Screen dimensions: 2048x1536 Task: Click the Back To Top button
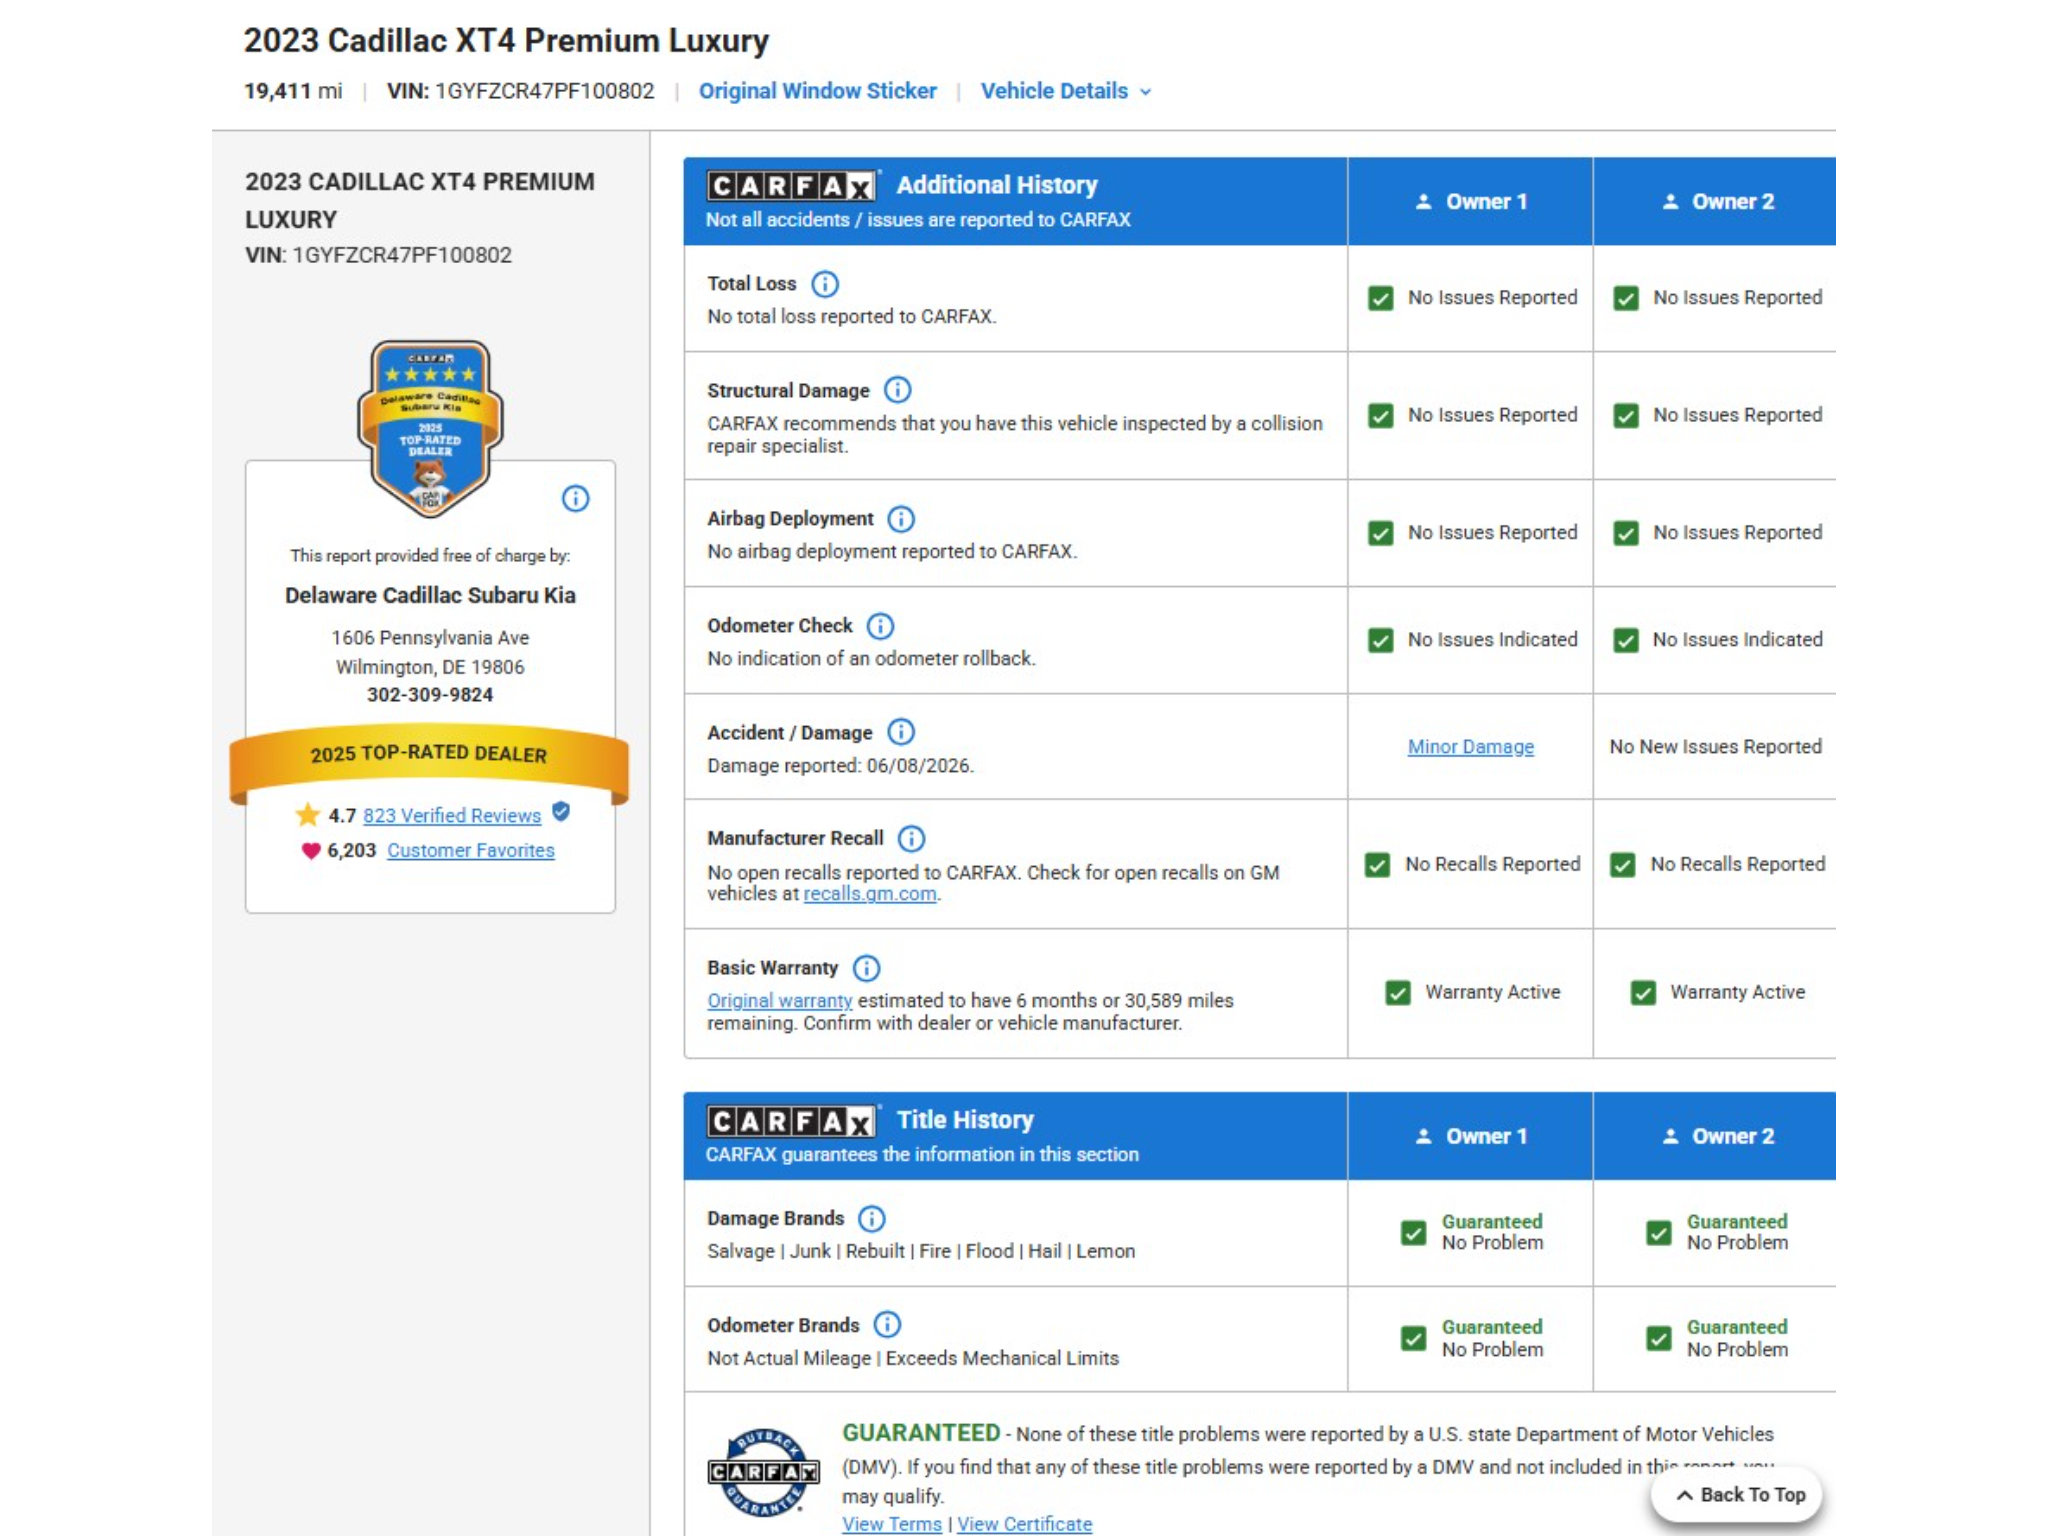pos(1737,1495)
